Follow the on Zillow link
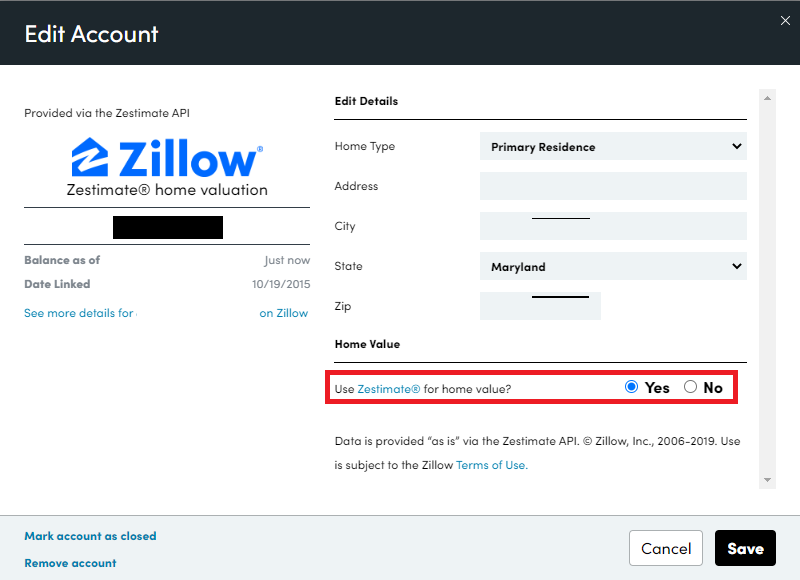The height and width of the screenshot is (580, 800). 284,313
